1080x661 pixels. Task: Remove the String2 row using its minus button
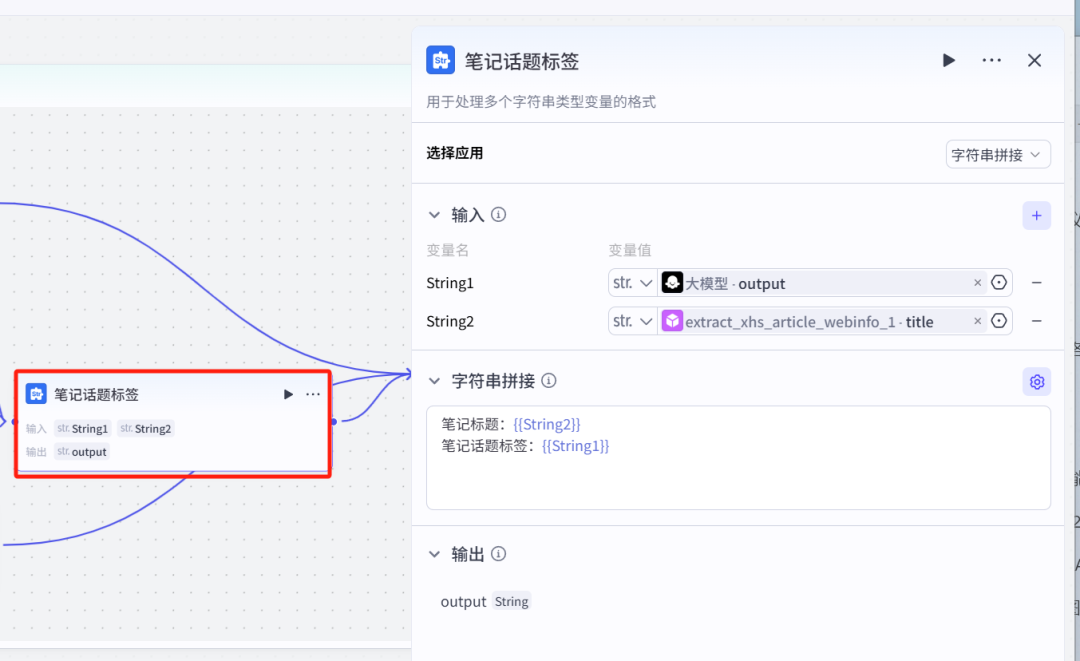point(1037,321)
